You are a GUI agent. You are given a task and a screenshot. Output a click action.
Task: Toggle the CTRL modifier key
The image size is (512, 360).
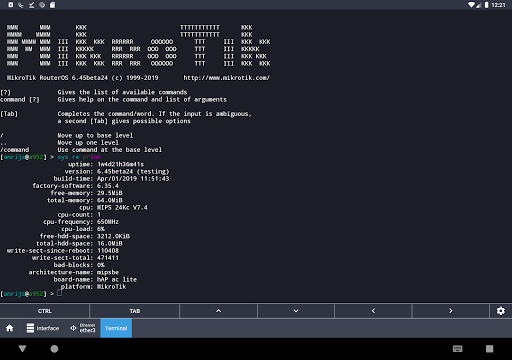[x=45, y=311]
